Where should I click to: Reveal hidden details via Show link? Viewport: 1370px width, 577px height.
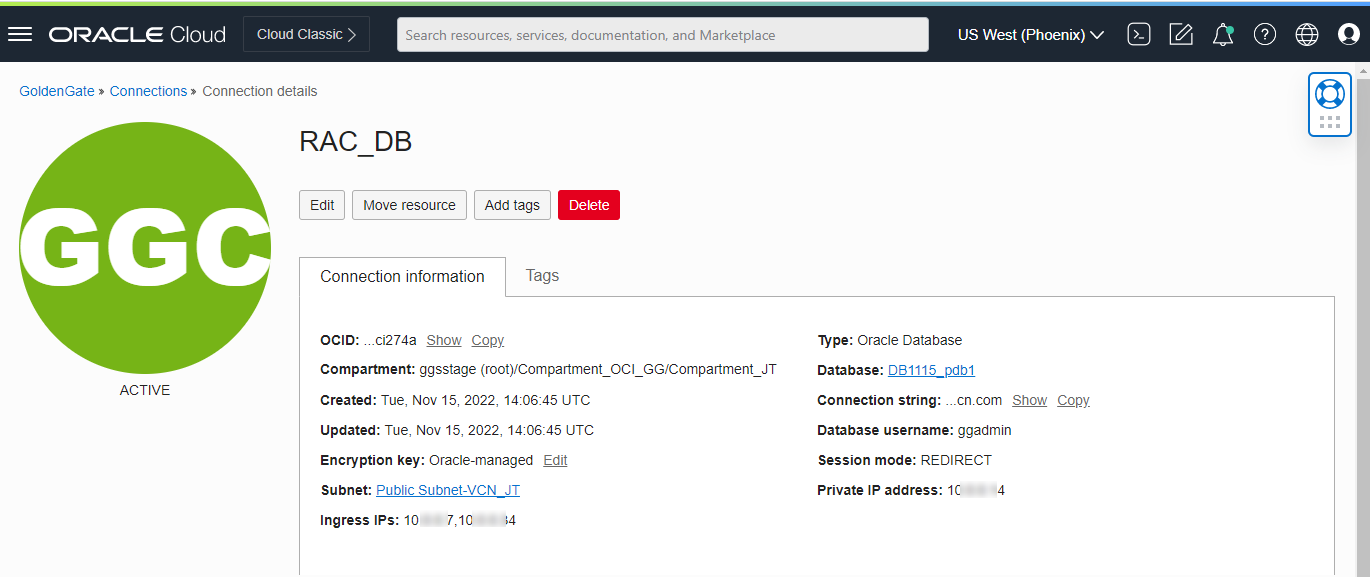pyautogui.click(x=444, y=340)
